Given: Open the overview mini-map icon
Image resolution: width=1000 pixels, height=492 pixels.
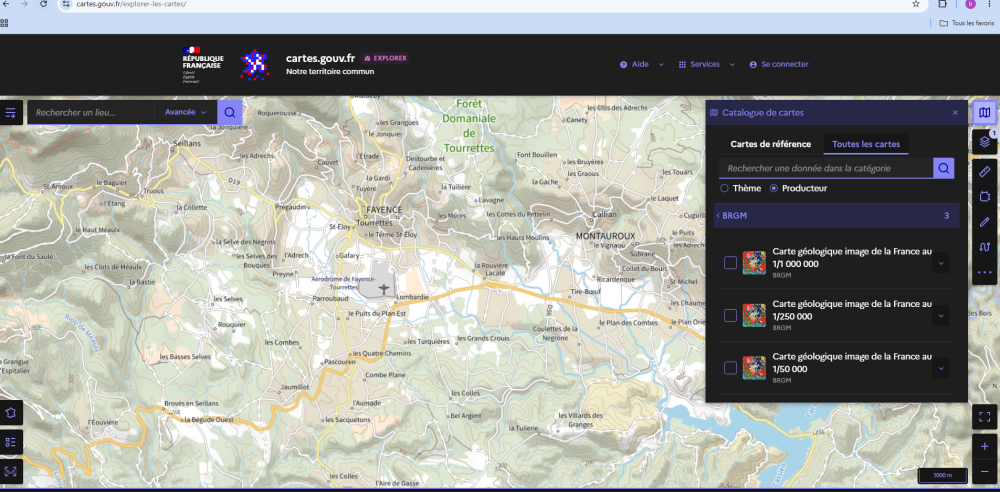Looking at the screenshot, I should point(11,472).
